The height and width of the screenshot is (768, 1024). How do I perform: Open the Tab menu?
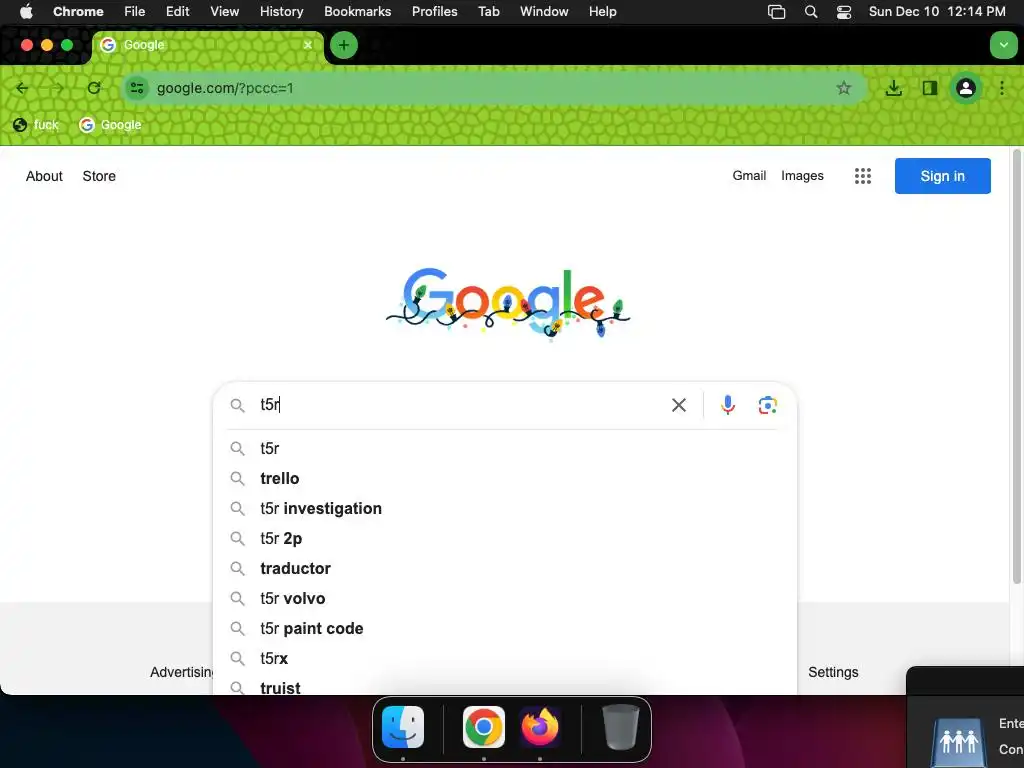[x=488, y=11]
